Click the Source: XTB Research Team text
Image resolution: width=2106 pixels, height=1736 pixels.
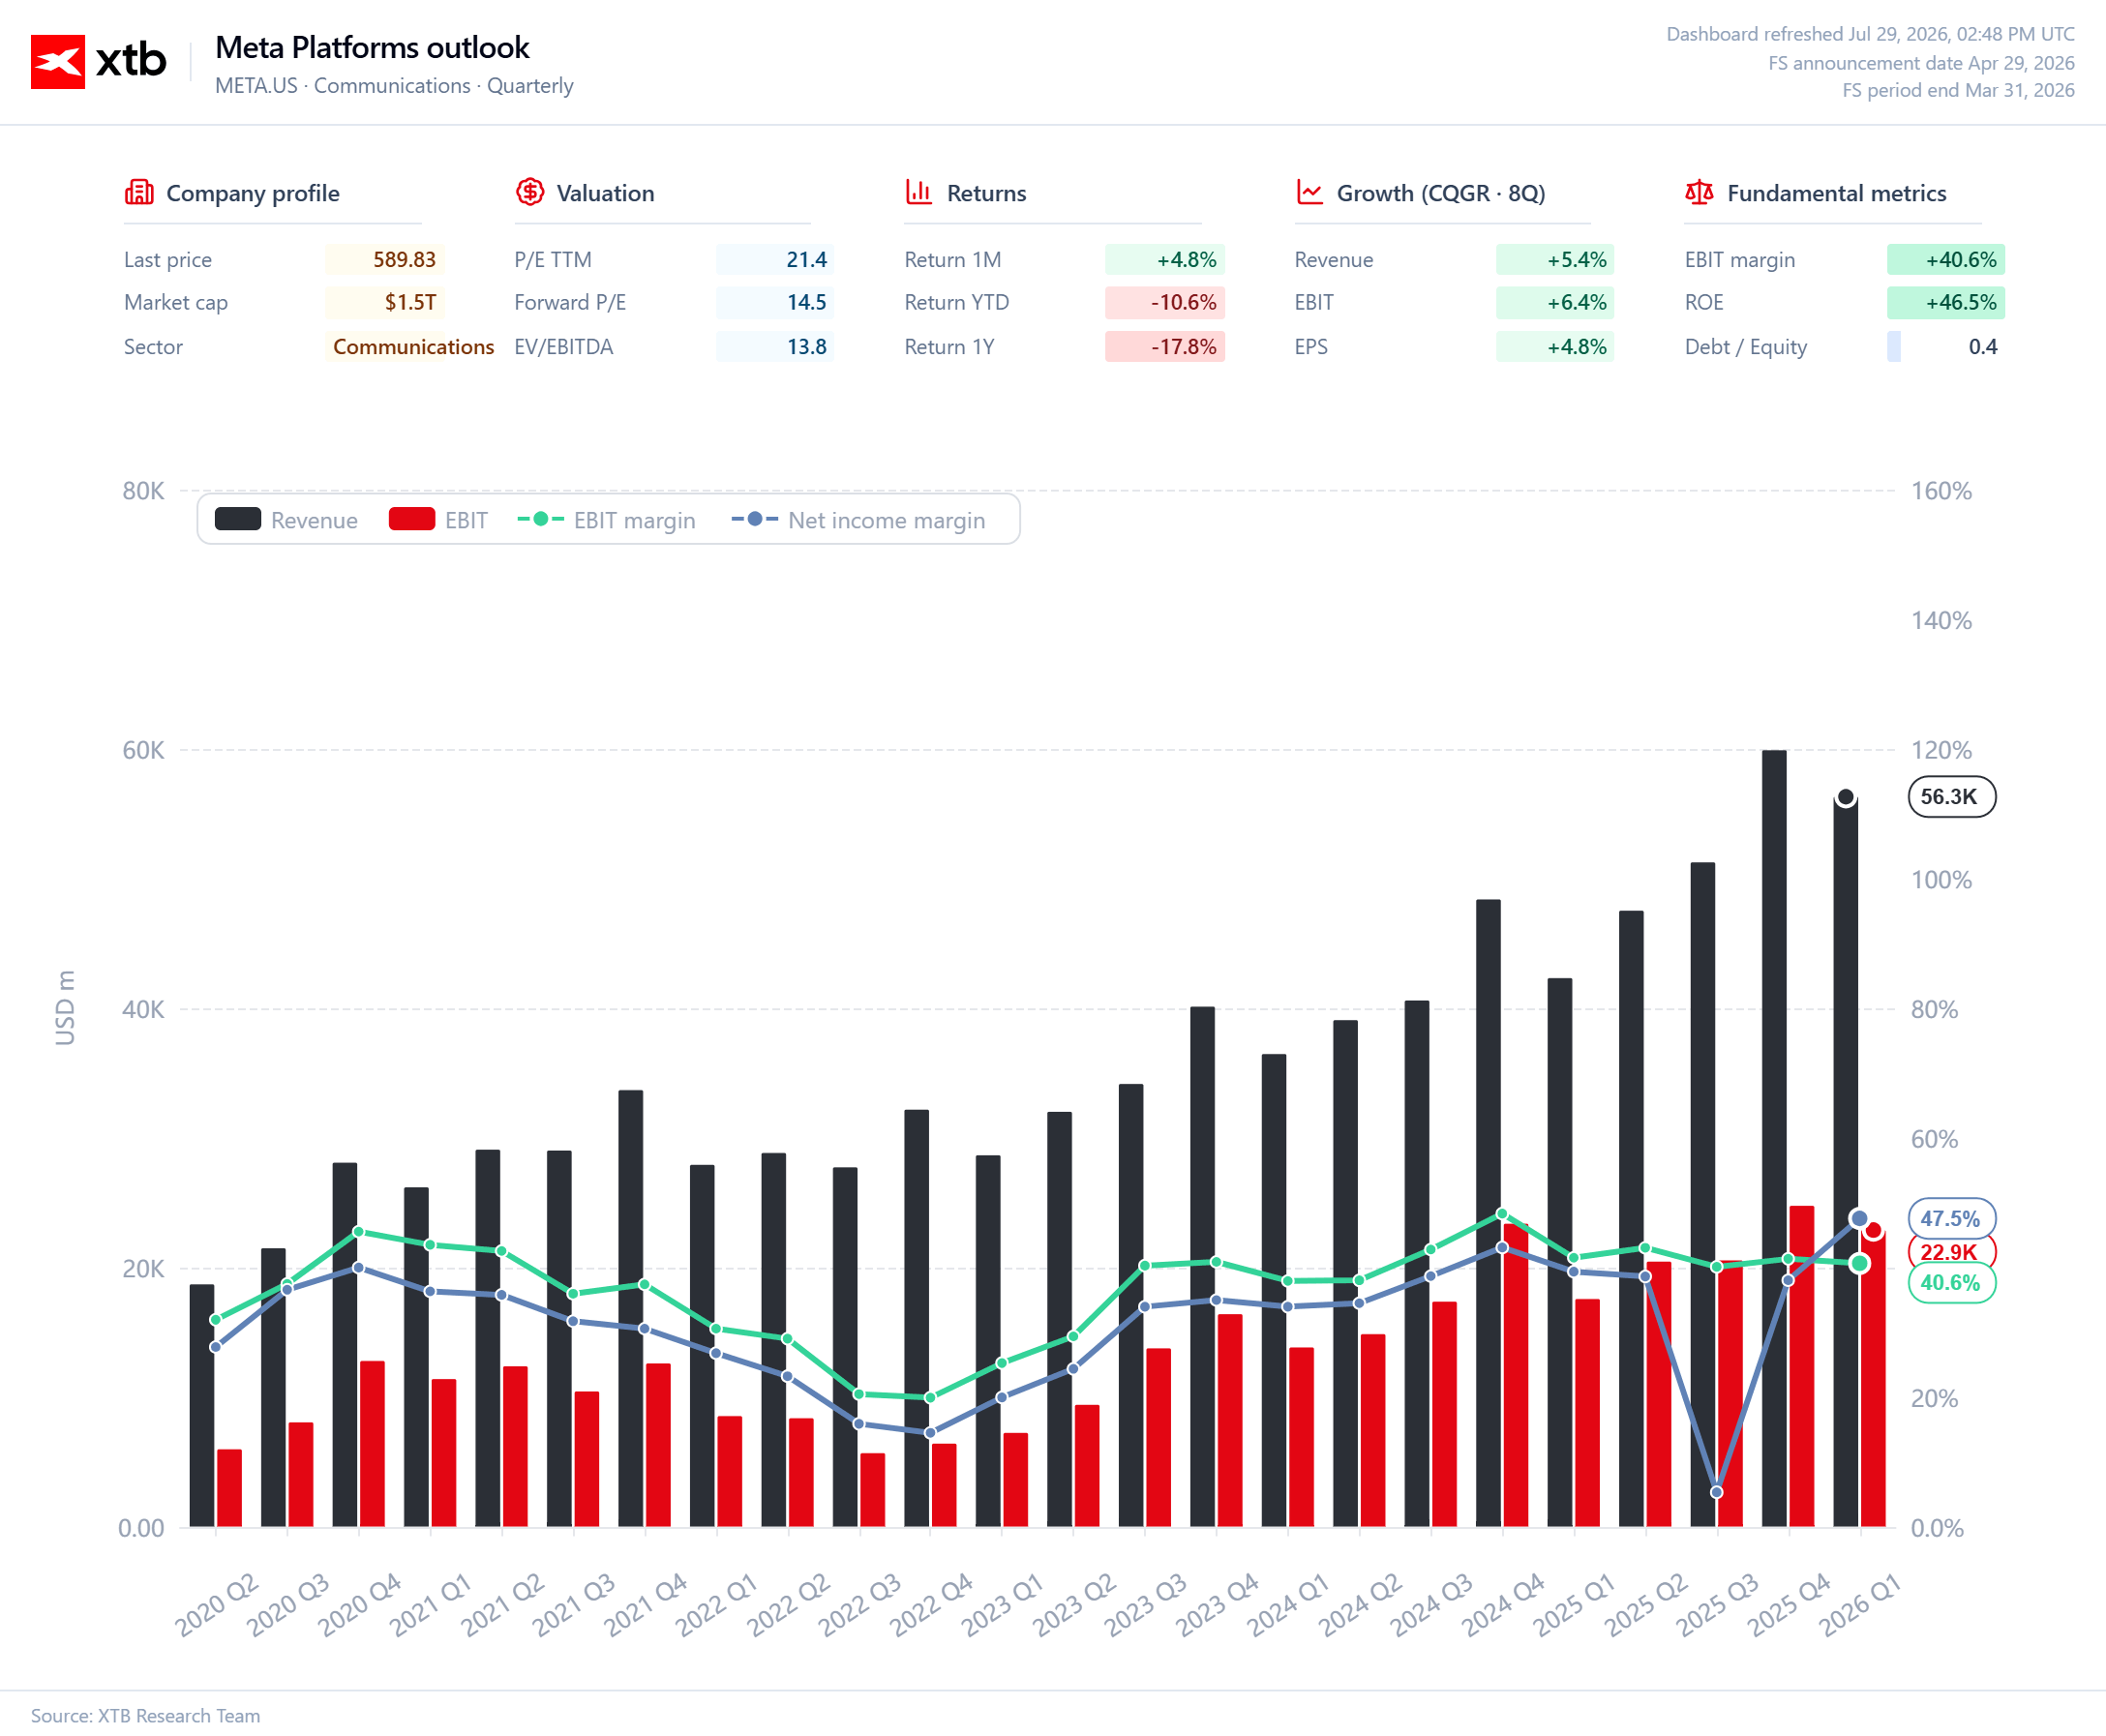click(x=145, y=1715)
